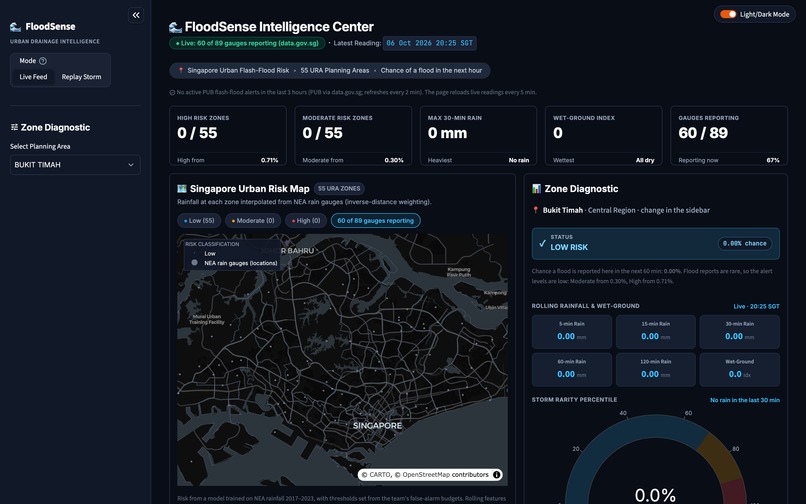Click the 120-min Rain value tile
Screen dimensions: 806x504
coord(655,370)
